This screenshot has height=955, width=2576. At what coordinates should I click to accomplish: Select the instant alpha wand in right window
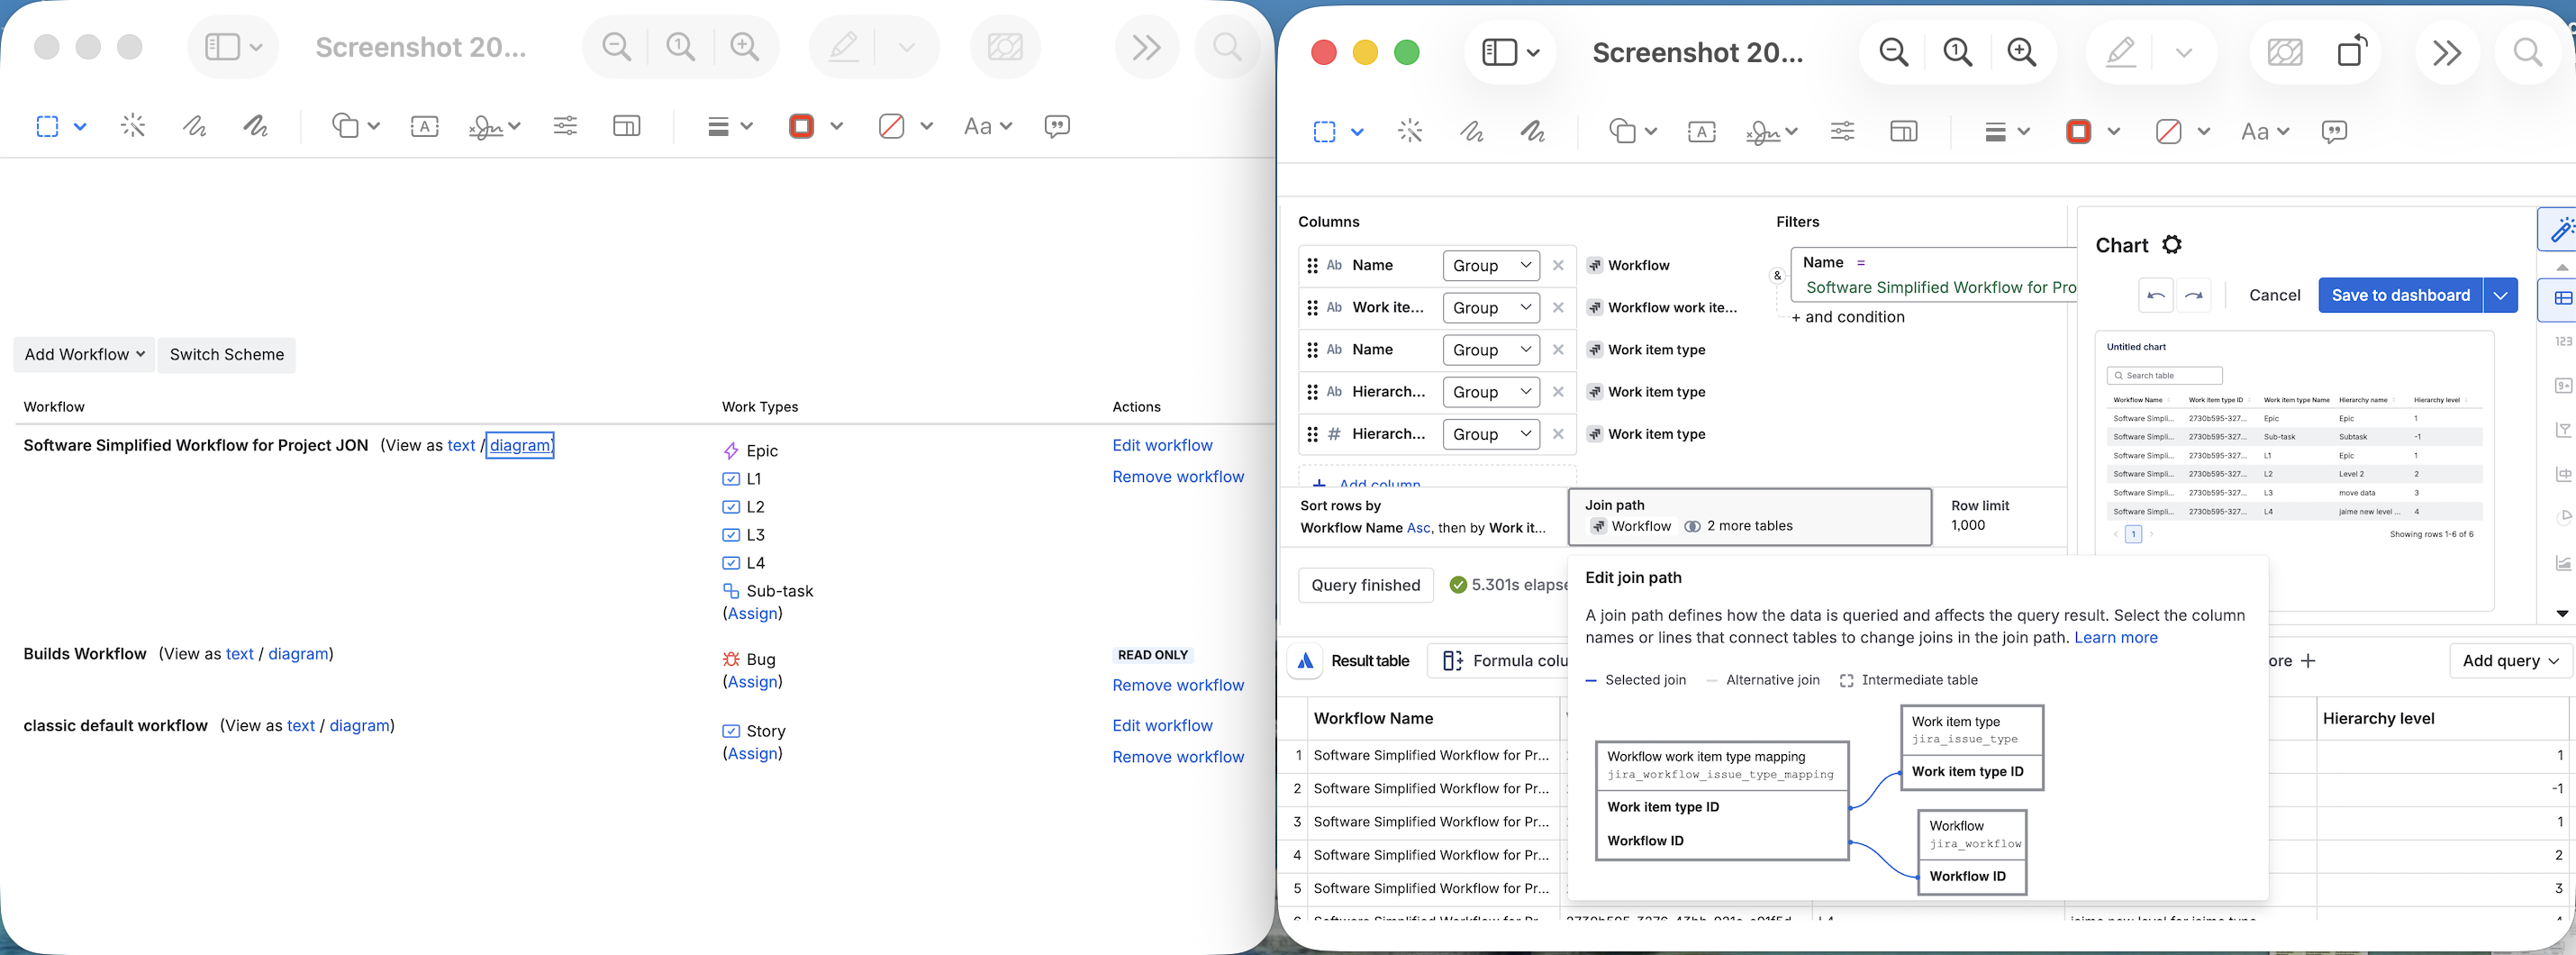(x=1410, y=131)
